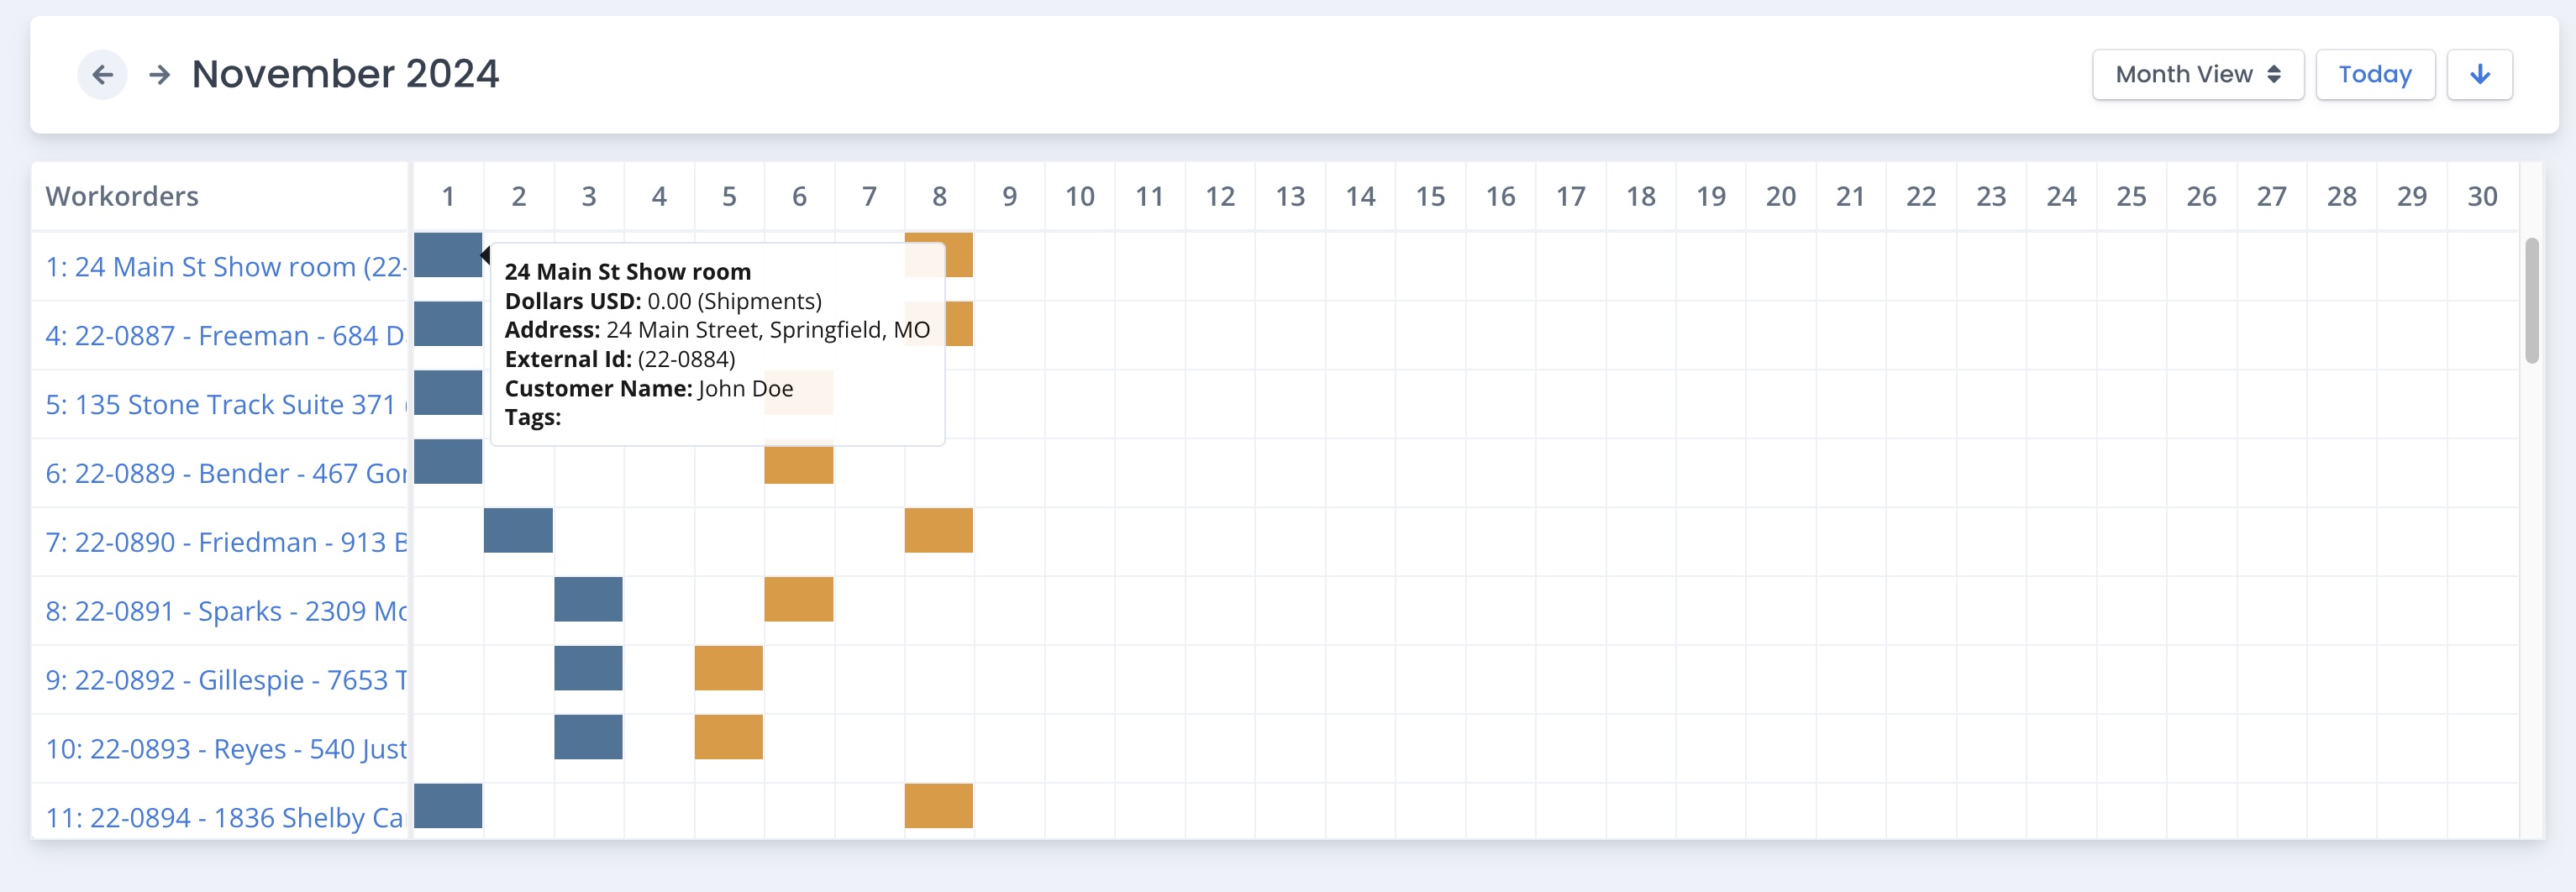
Task: Open workorder 22-0890 Friedman
Action: point(222,541)
